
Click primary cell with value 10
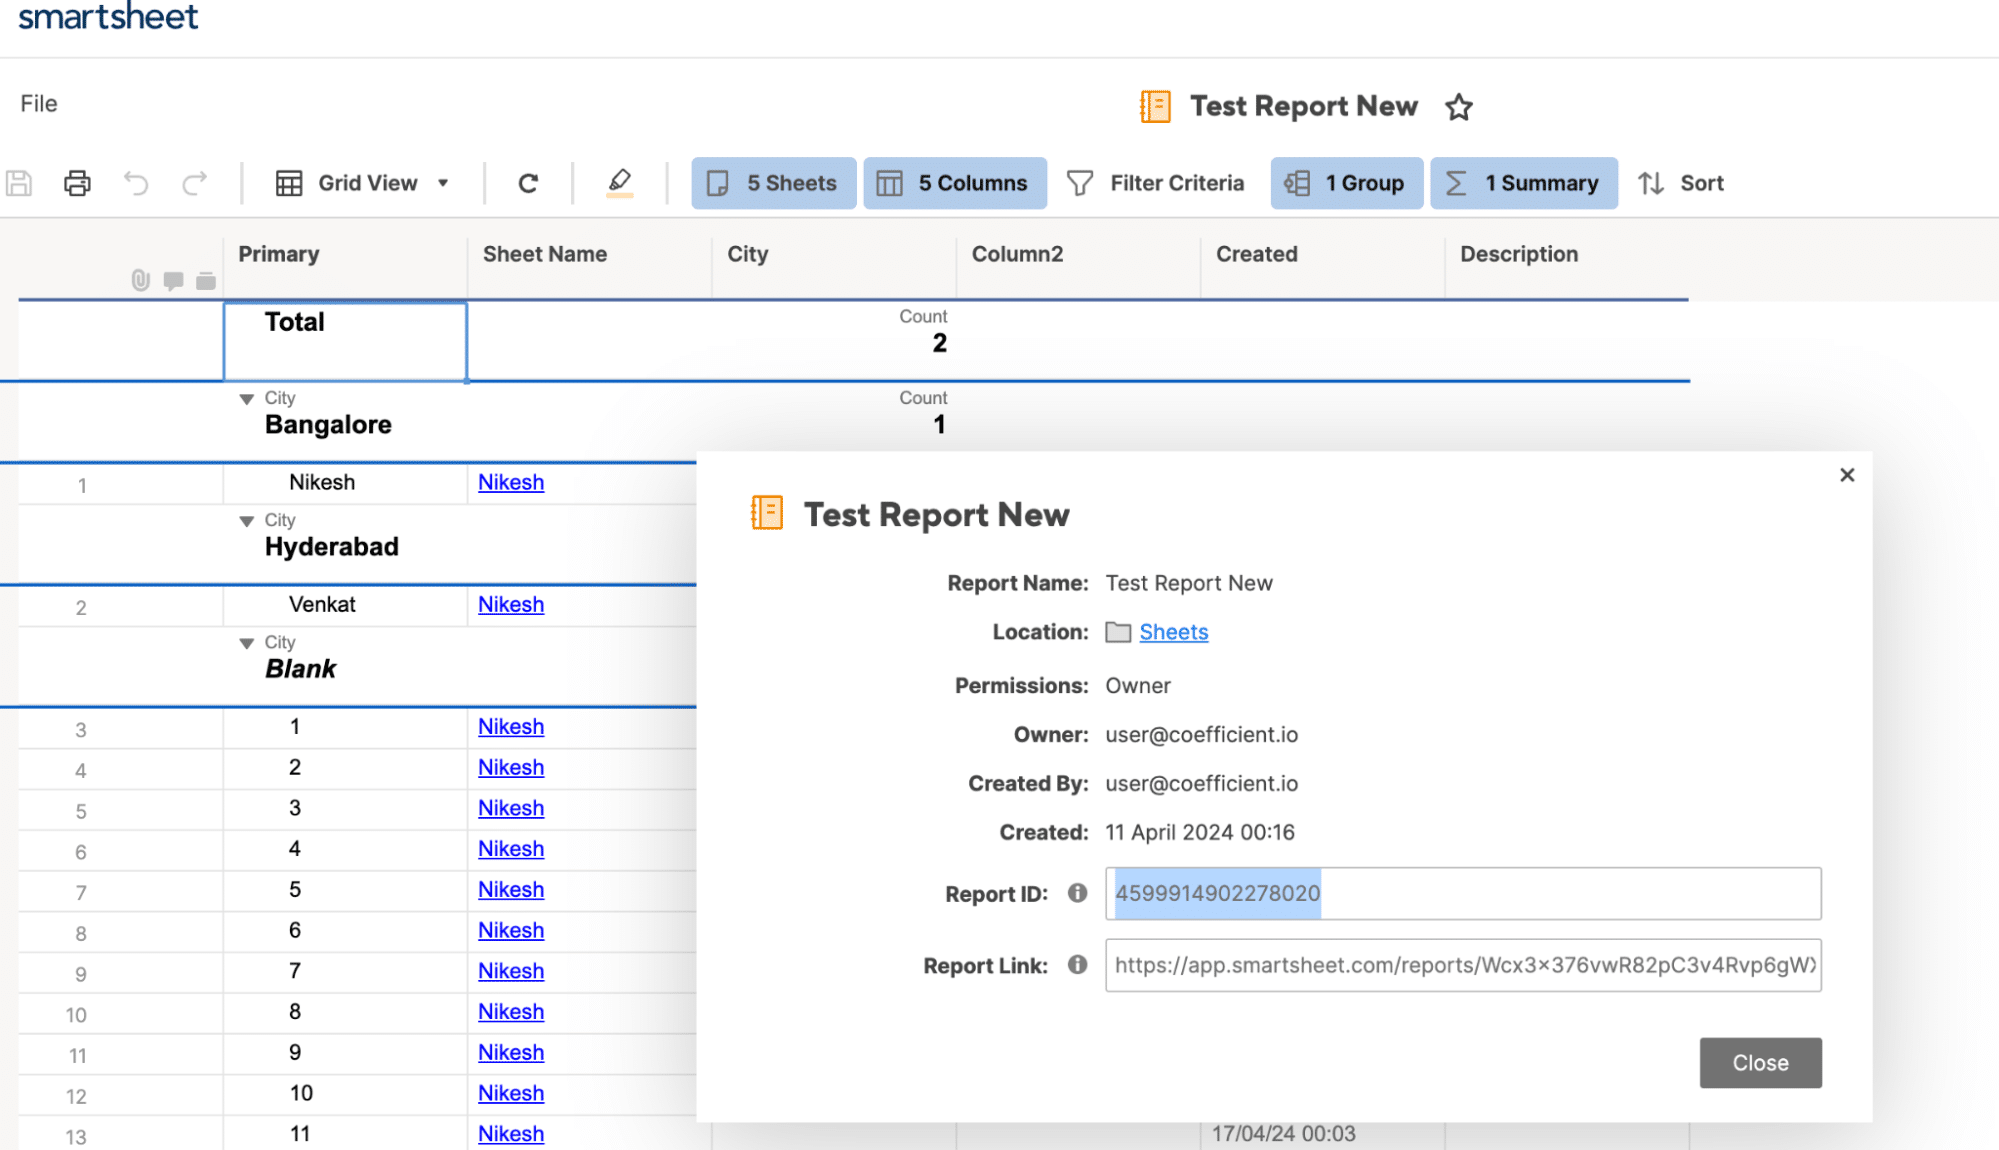click(x=345, y=1093)
